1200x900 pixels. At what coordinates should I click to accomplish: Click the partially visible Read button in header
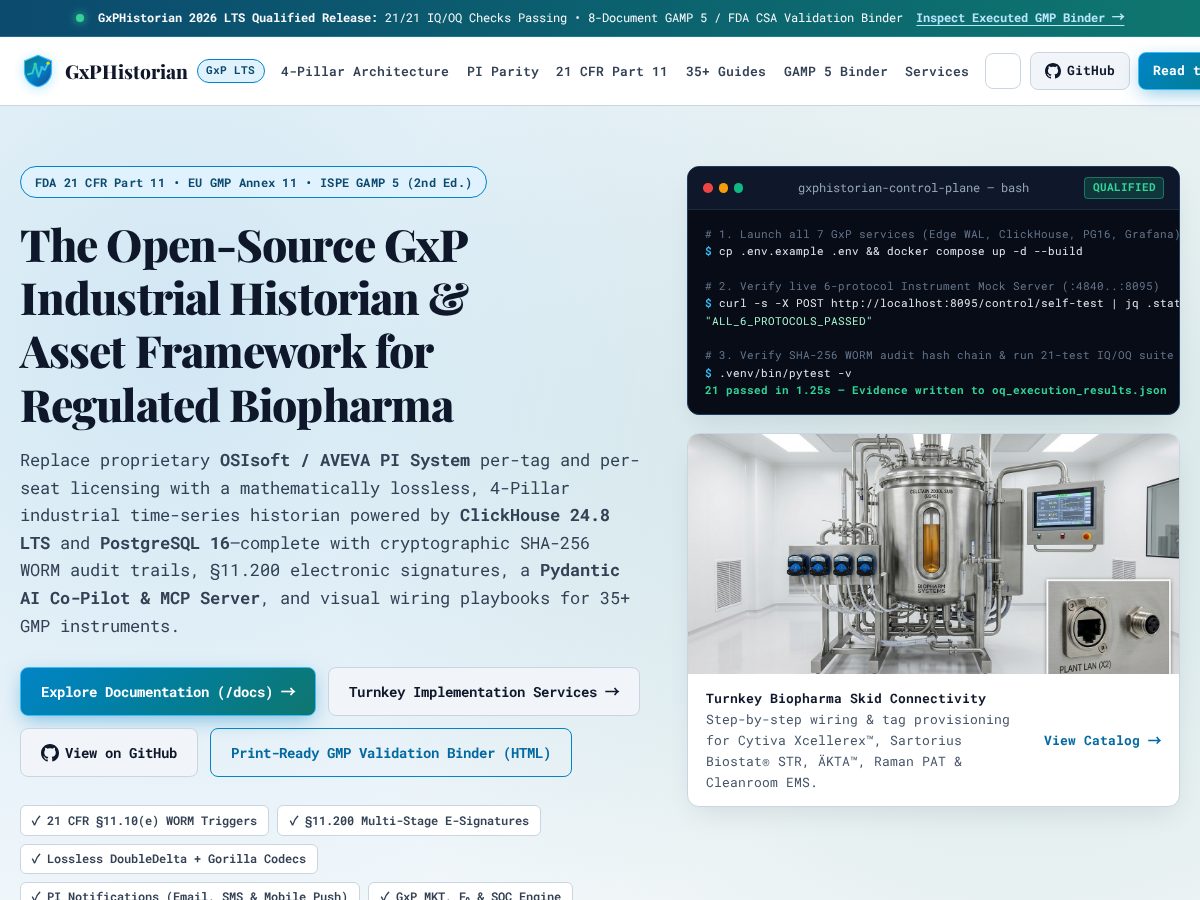click(x=1169, y=71)
